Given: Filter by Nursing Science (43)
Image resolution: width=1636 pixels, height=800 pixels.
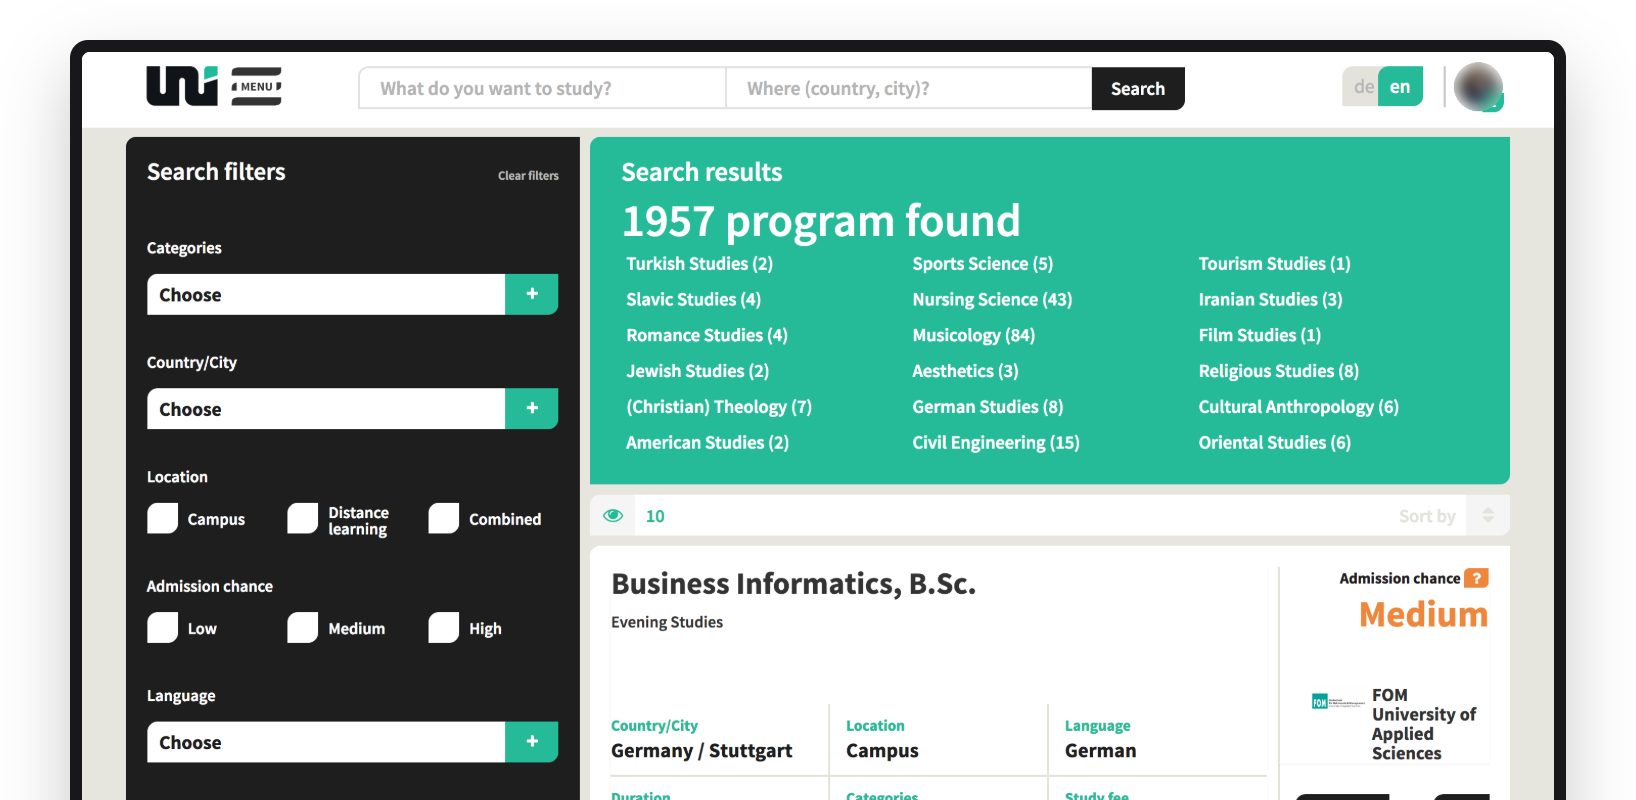Looking at the screenshot, I should [992, 299].
